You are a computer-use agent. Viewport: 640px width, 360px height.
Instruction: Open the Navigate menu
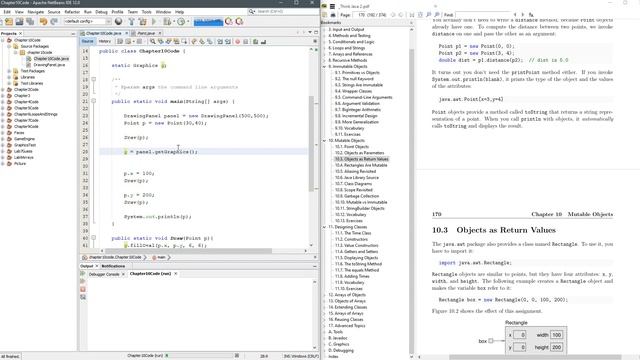pyautogui.click(x=36, y=12)
